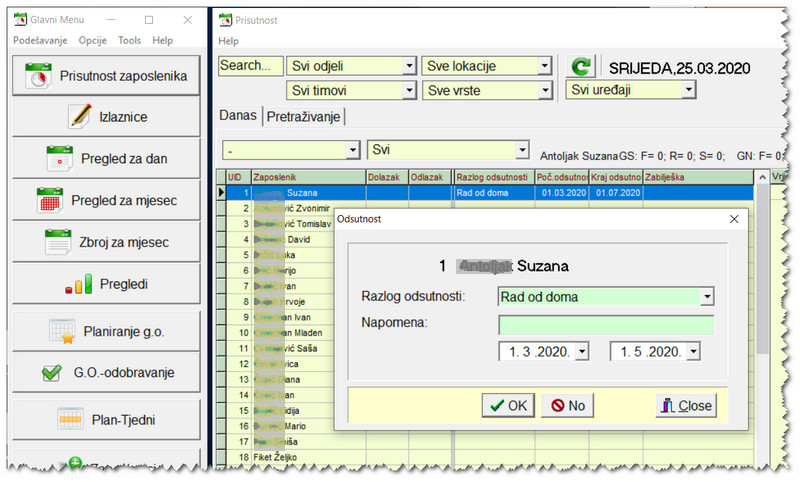Viewport: 800px width, 482px height.
Task: Open the end date 1.5.2020 picker
Action: click(693, 351)
